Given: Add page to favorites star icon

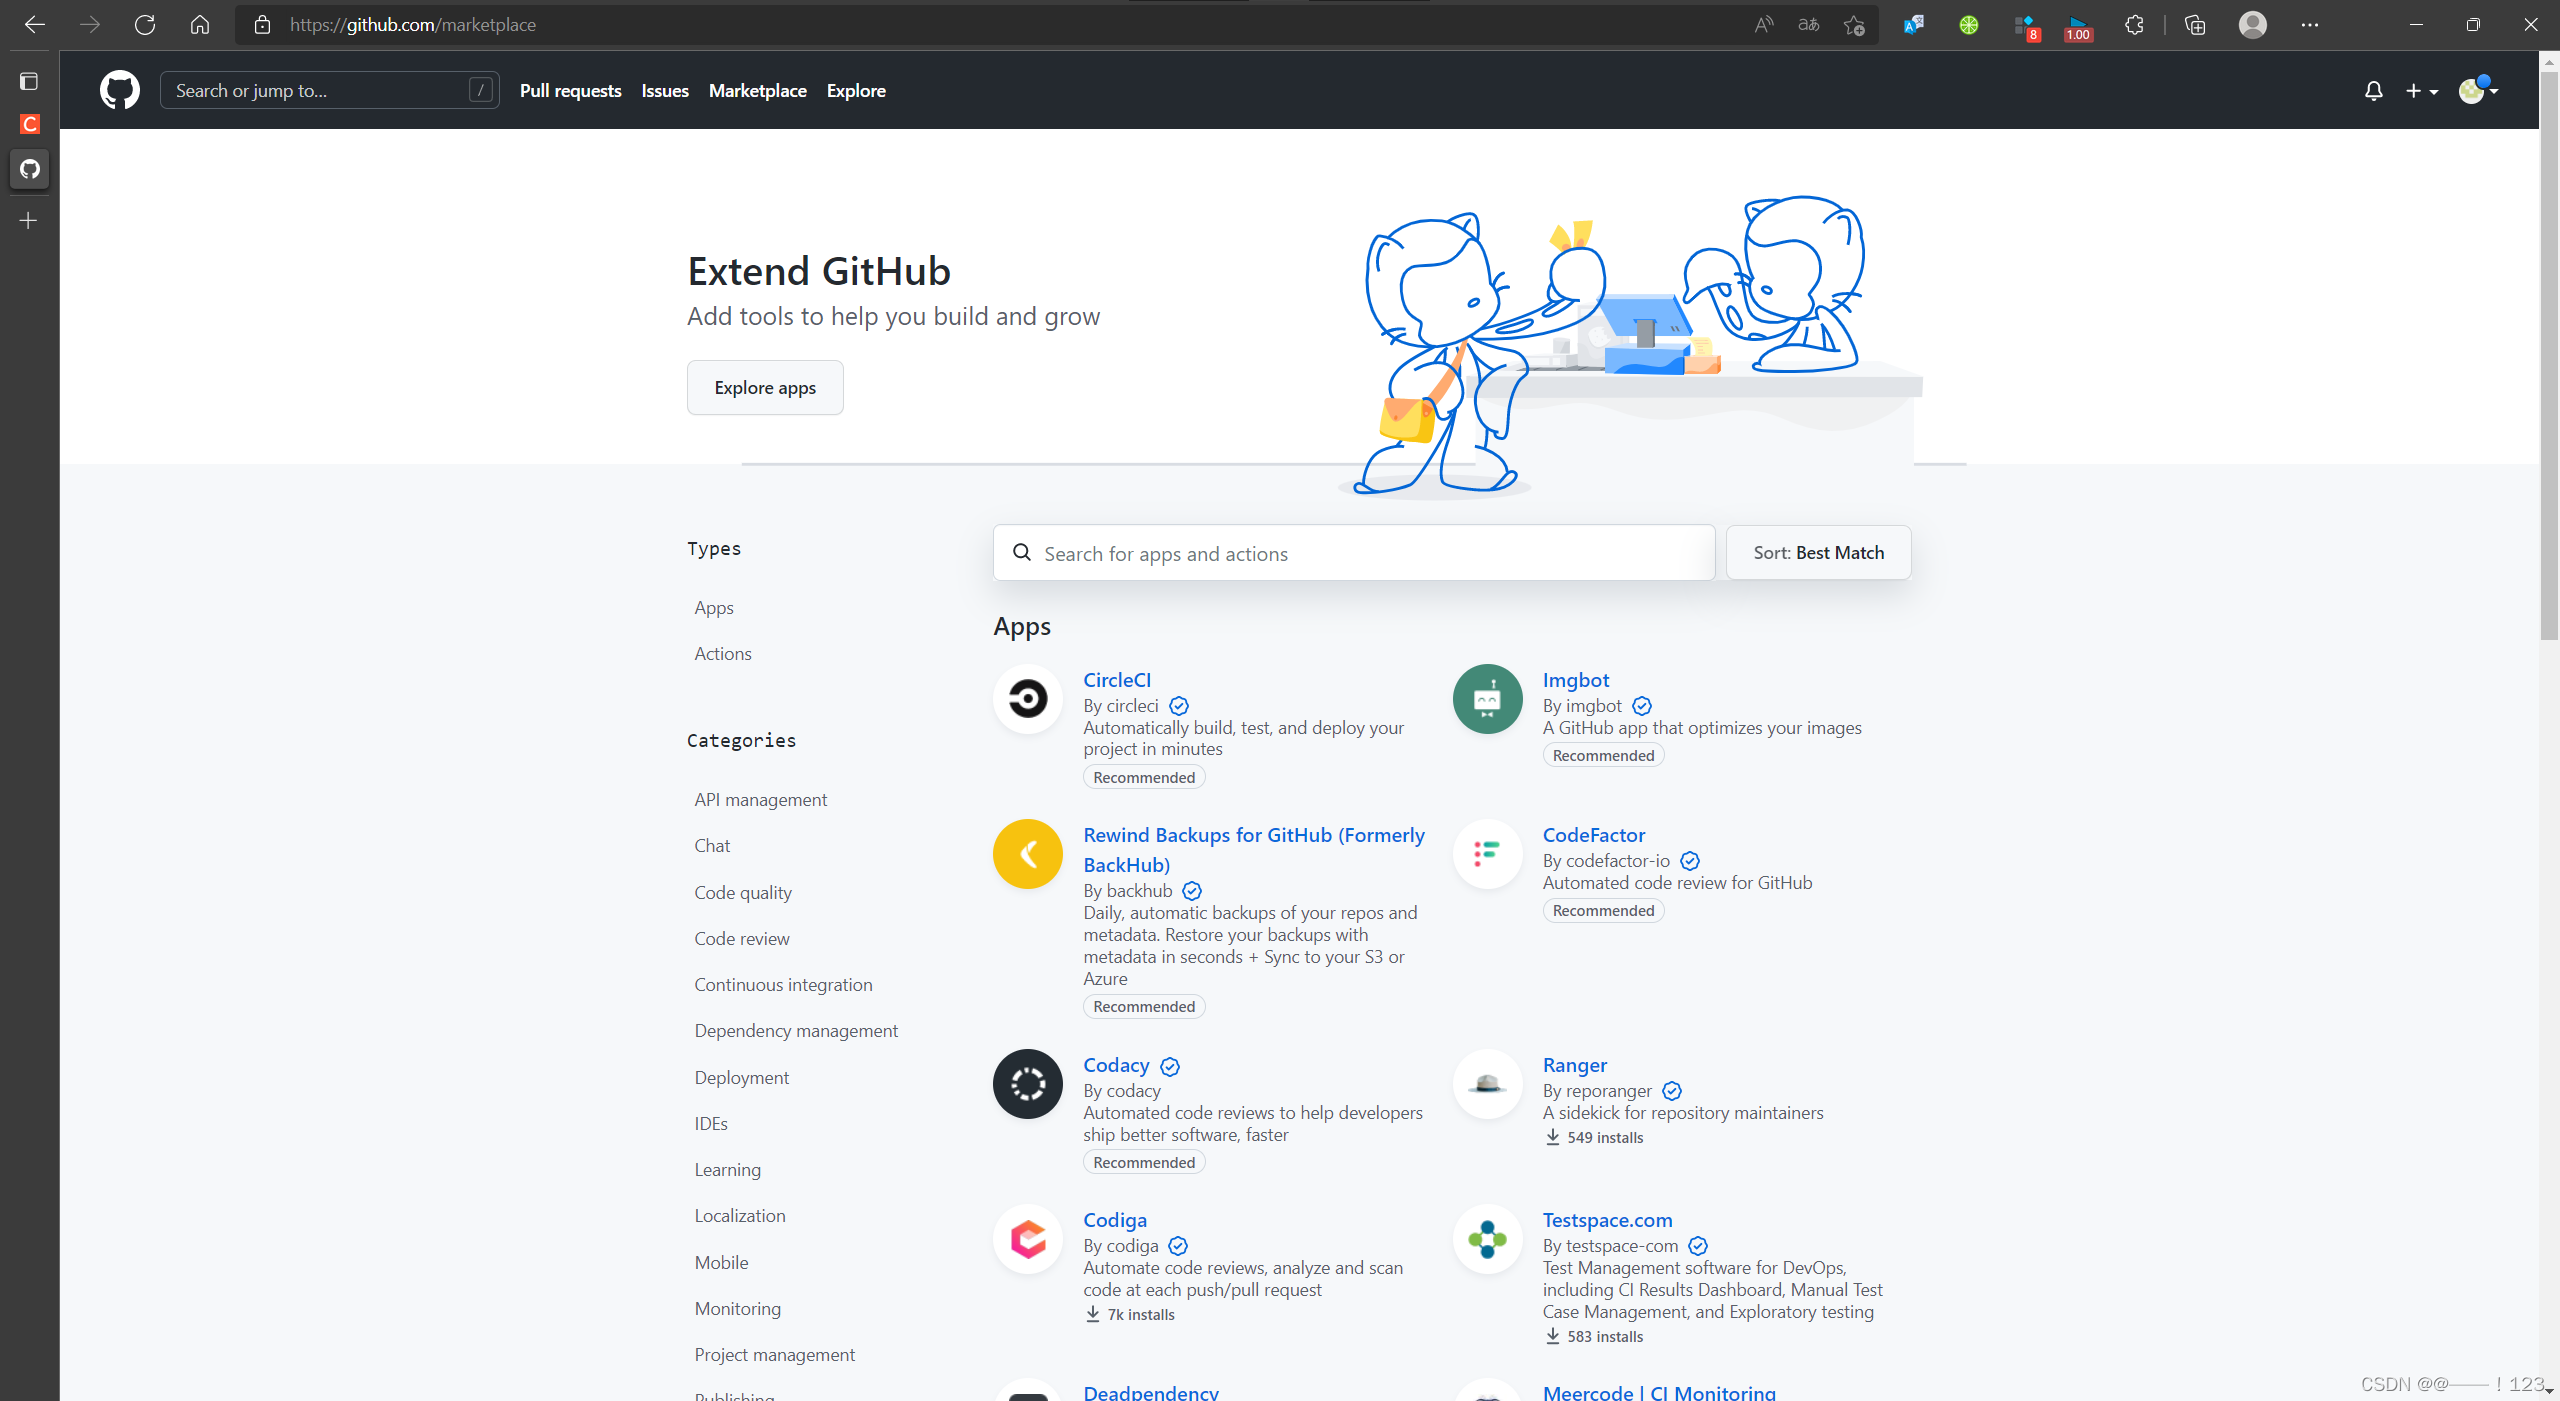Looking at the screenshot, I should (x=1854, y=25).
